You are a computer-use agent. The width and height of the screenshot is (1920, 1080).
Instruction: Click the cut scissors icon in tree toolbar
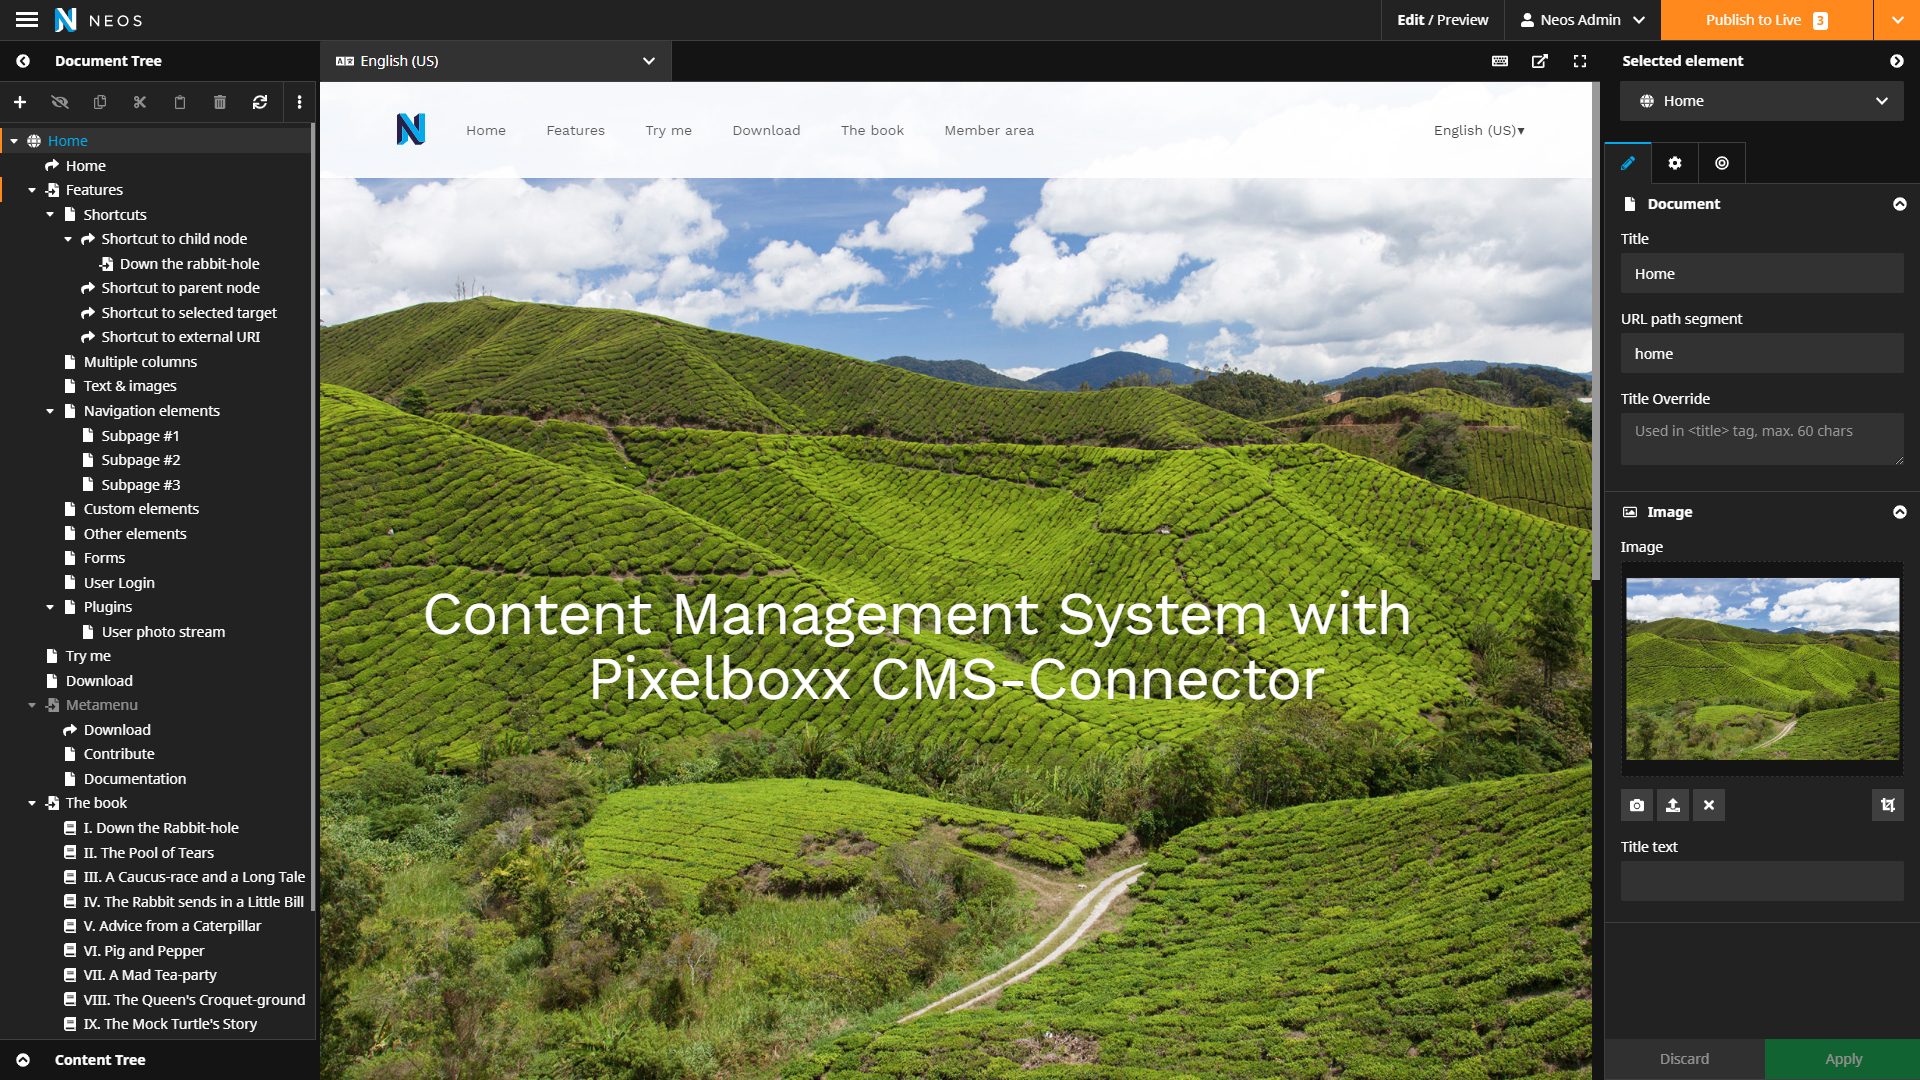140,102
